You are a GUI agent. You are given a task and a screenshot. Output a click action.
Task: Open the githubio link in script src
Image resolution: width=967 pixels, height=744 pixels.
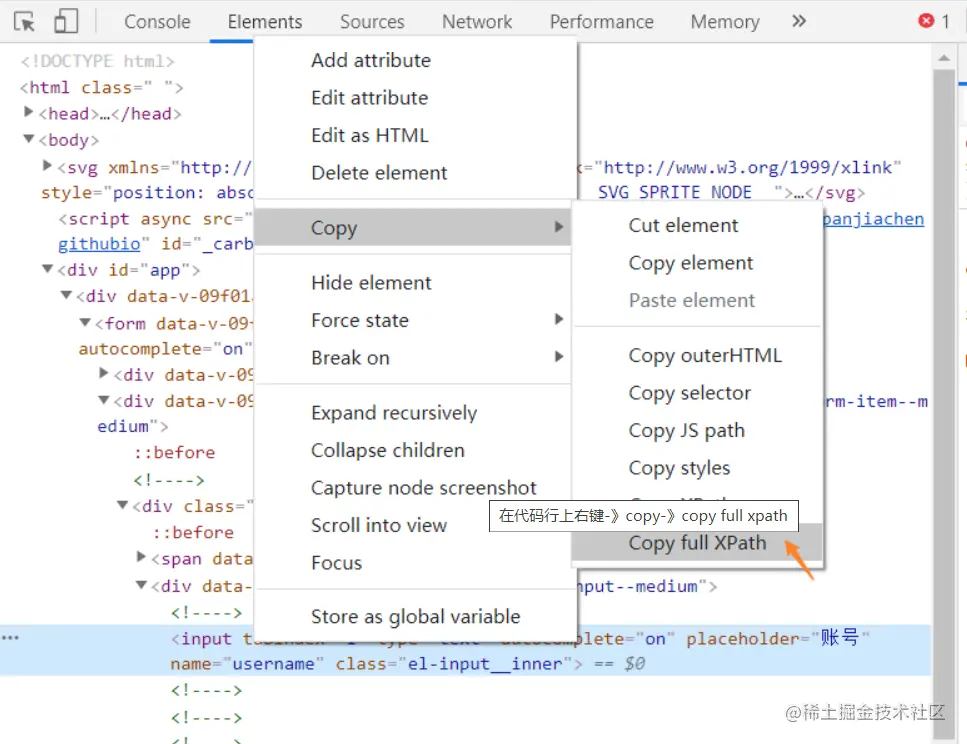[99, 244]
